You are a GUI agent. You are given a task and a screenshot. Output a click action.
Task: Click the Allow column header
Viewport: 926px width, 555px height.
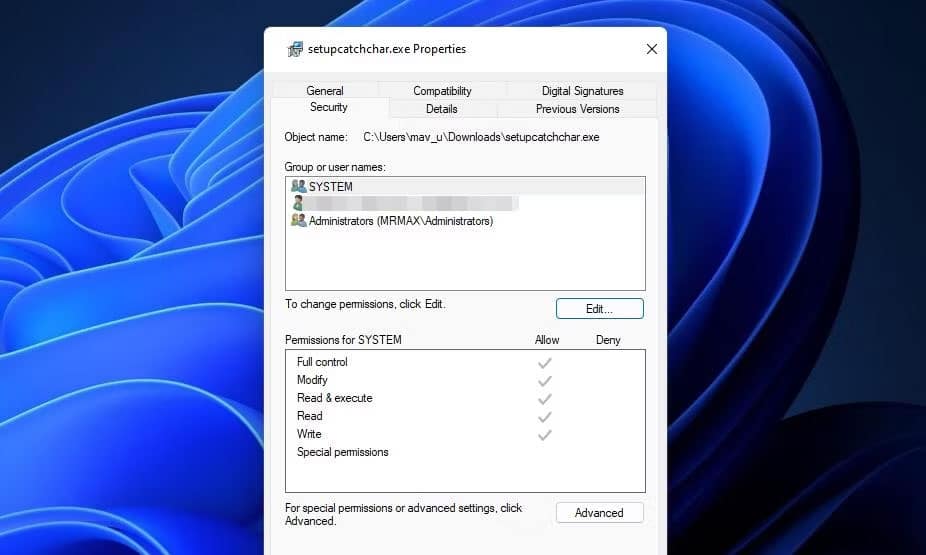pos(547,340)
